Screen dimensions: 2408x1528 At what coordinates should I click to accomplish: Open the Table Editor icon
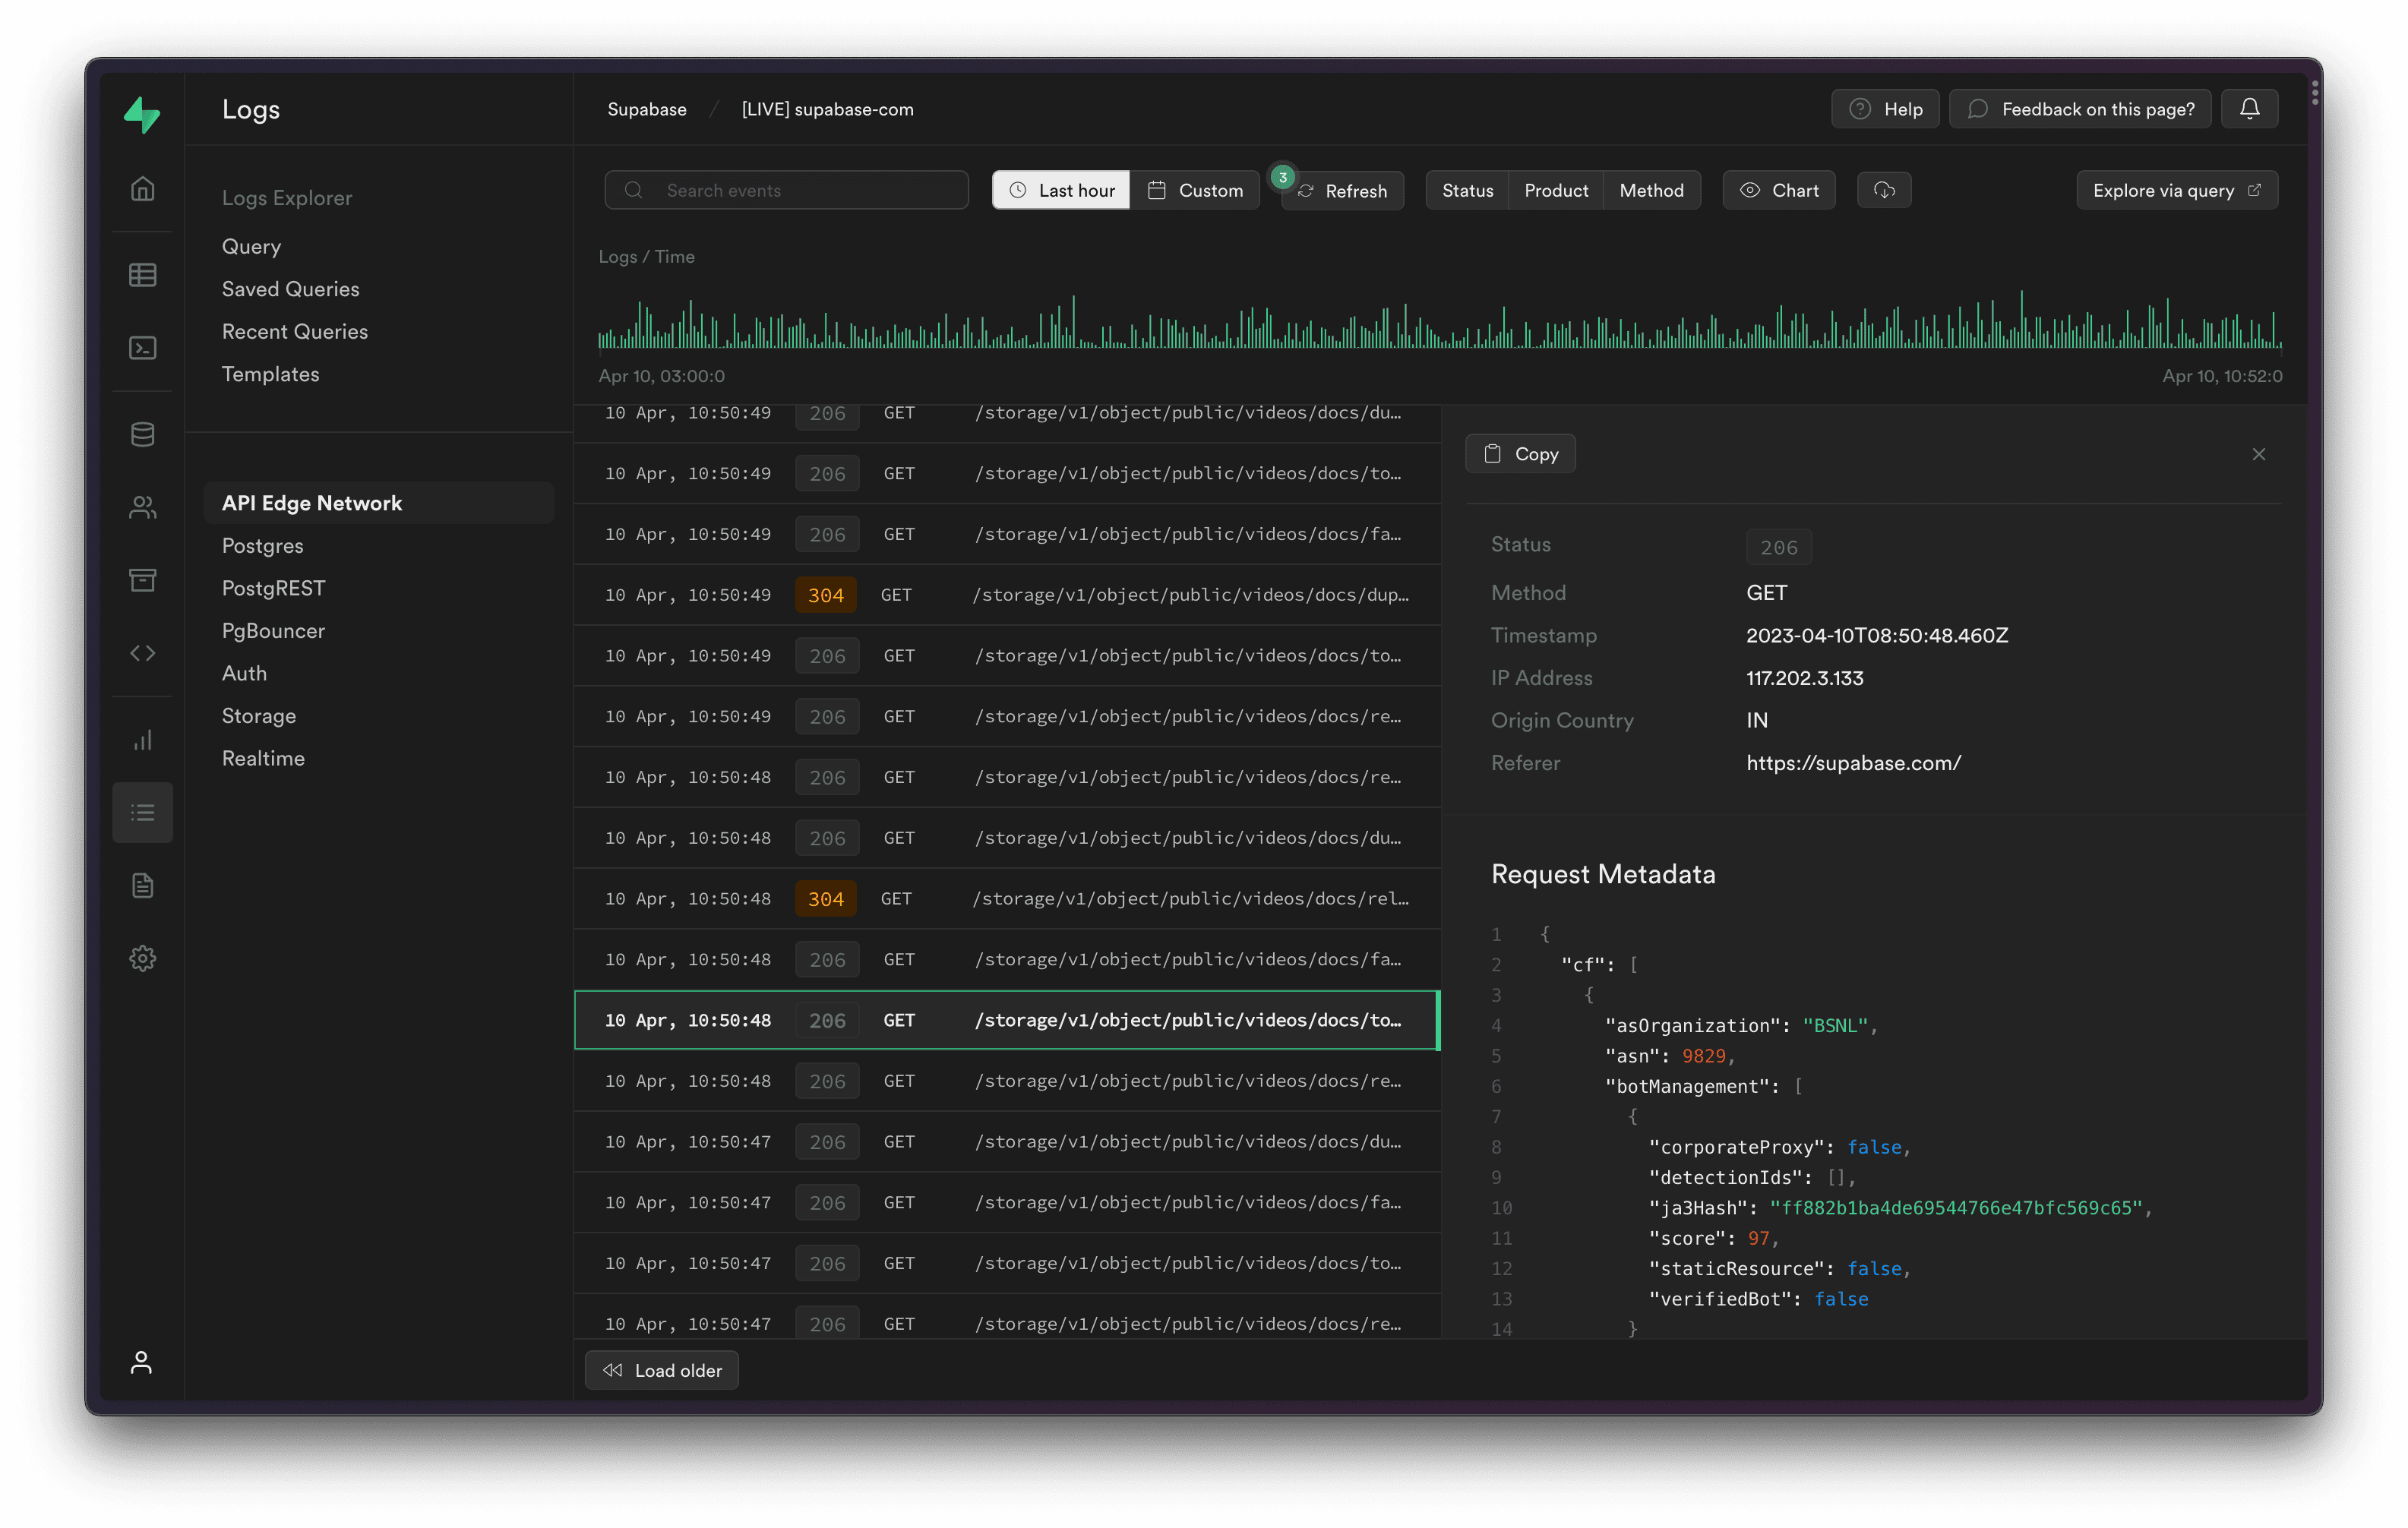tap(142, 275)
